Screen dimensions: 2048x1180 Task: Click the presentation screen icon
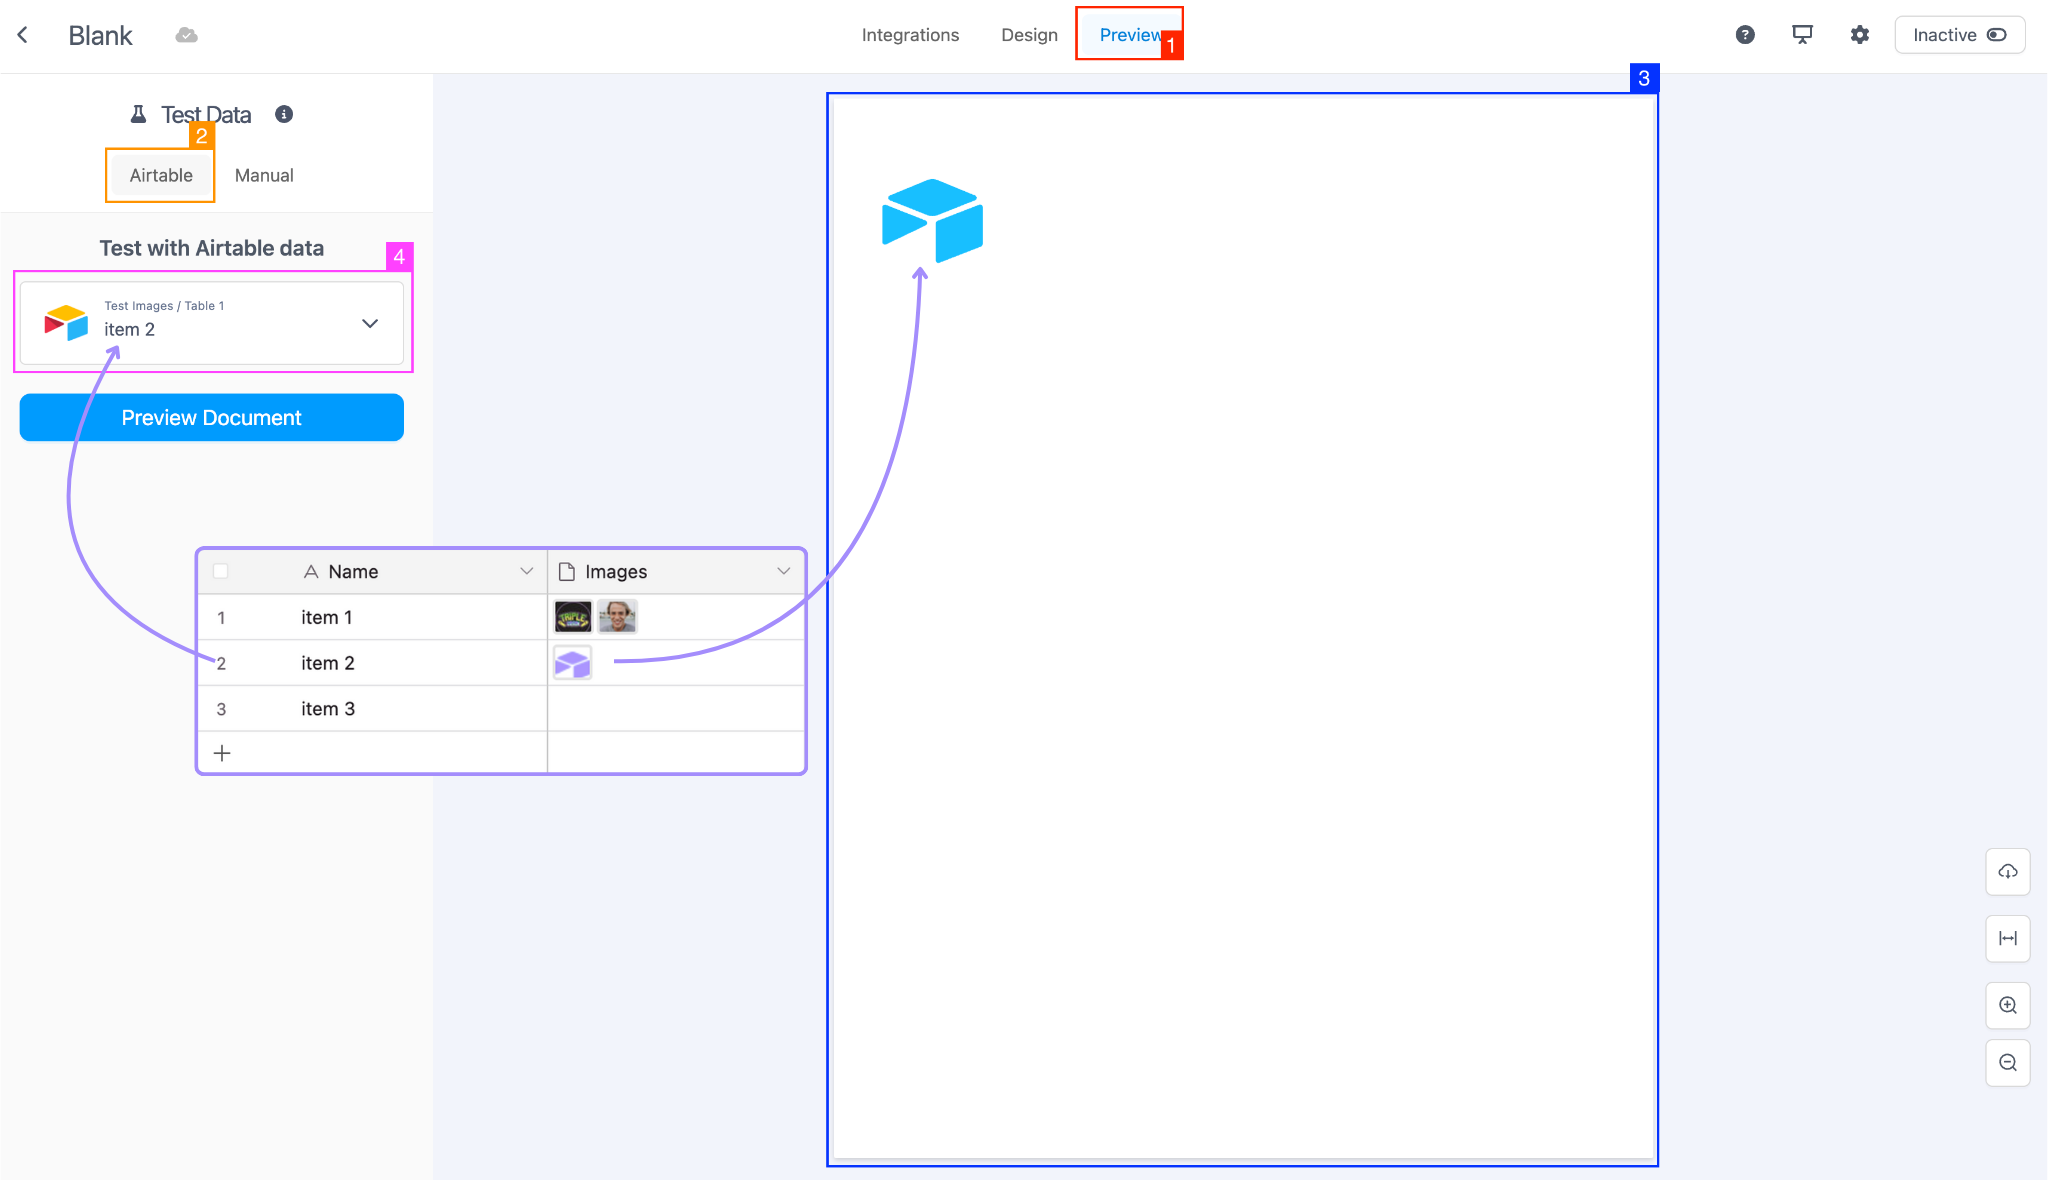click(x=1802, y=35)
